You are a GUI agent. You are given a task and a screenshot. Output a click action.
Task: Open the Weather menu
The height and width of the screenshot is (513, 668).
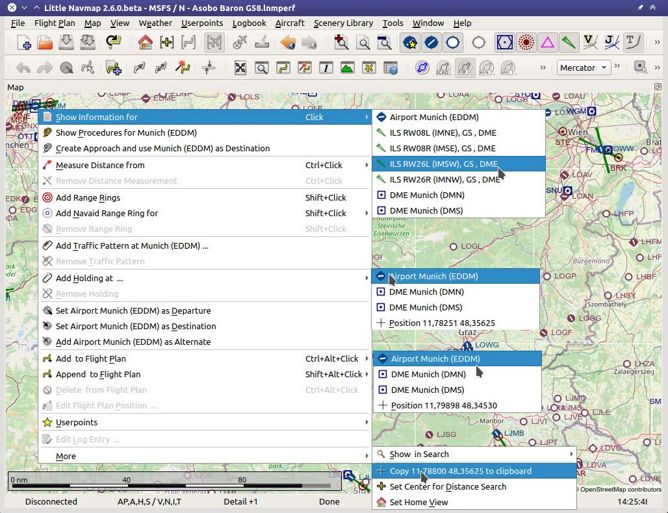(x=155, y=23)
